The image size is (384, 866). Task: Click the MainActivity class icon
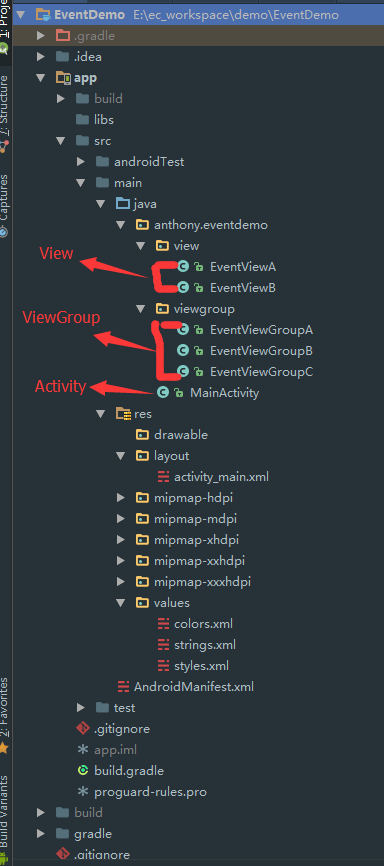point(163,393)
